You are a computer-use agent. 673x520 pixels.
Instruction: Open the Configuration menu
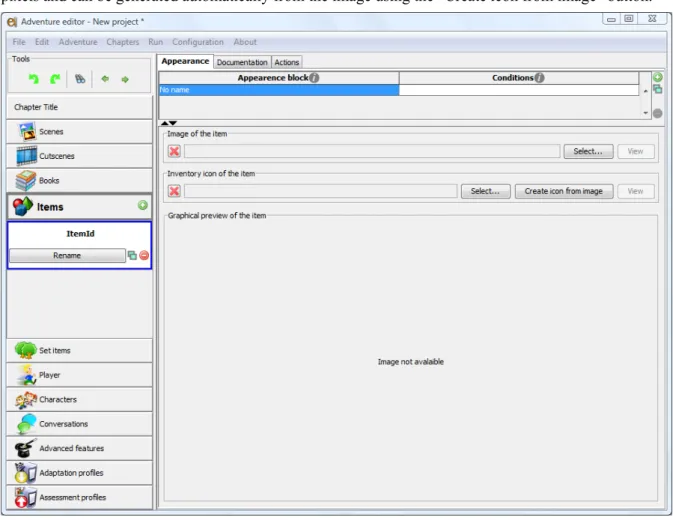198,42
